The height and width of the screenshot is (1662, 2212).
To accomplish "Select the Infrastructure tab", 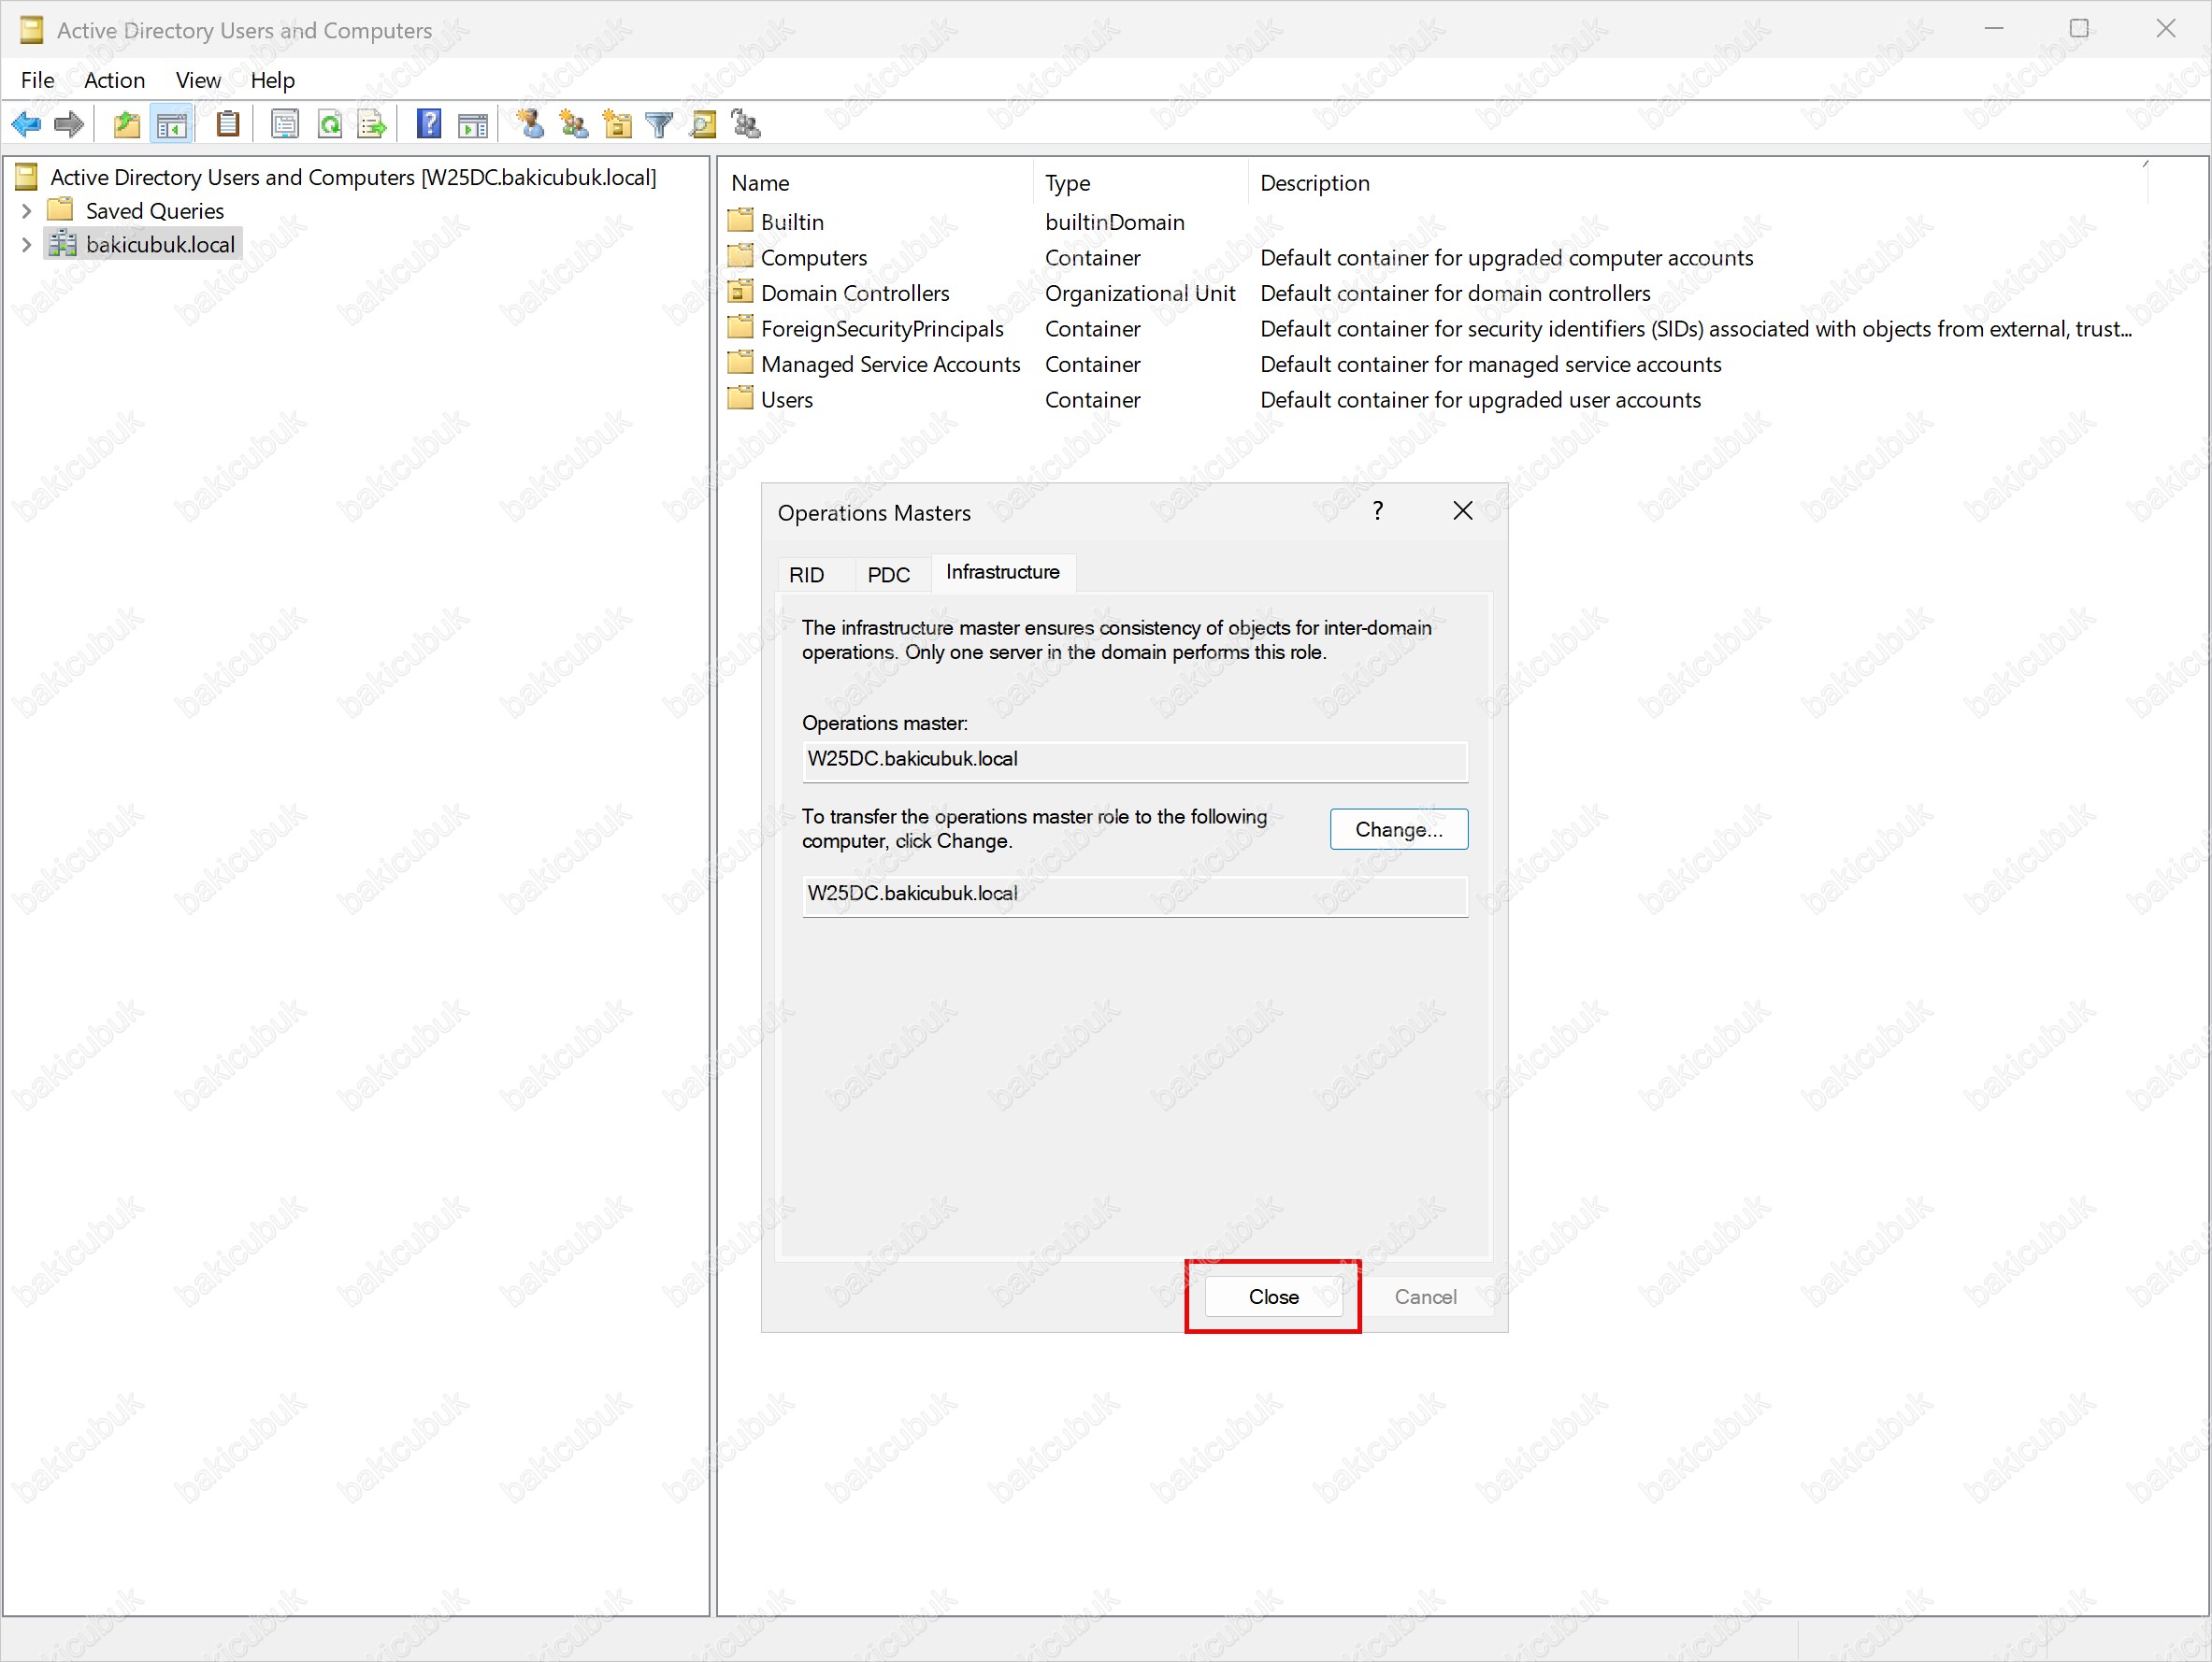I will 1003,572.
